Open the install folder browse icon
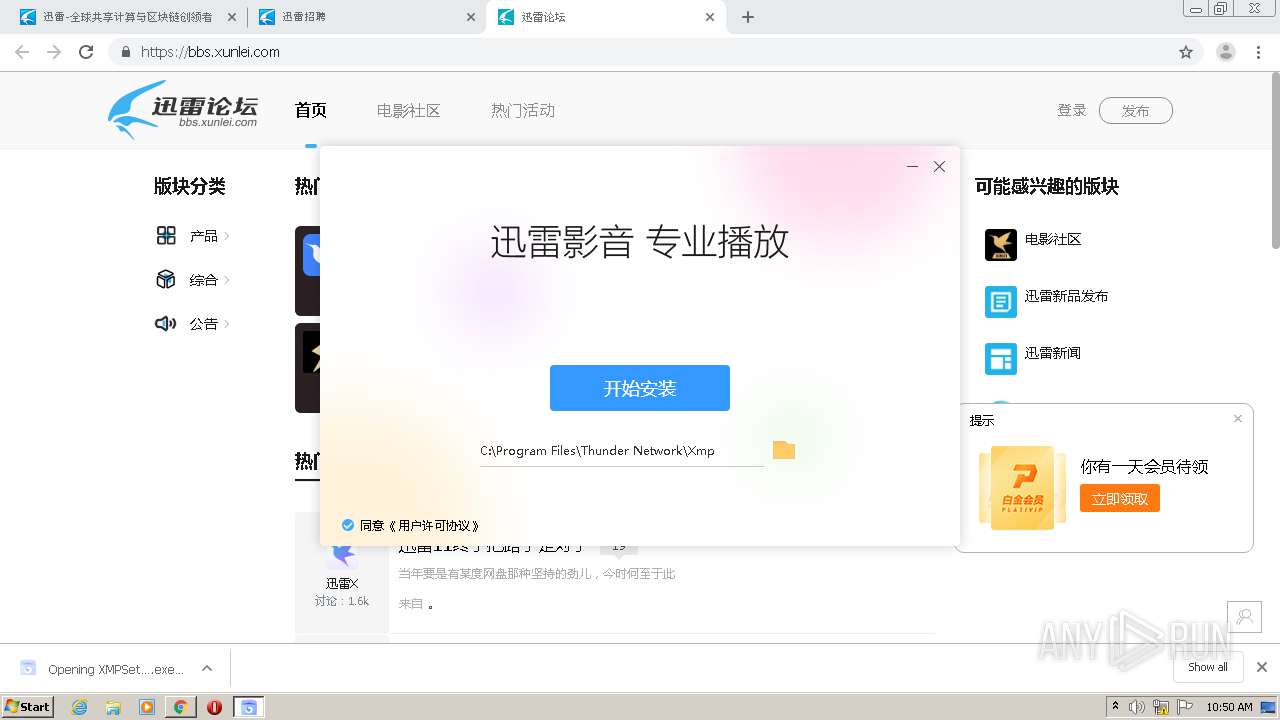The height and width of the screenshot is (720, 1280). (784, 450)
